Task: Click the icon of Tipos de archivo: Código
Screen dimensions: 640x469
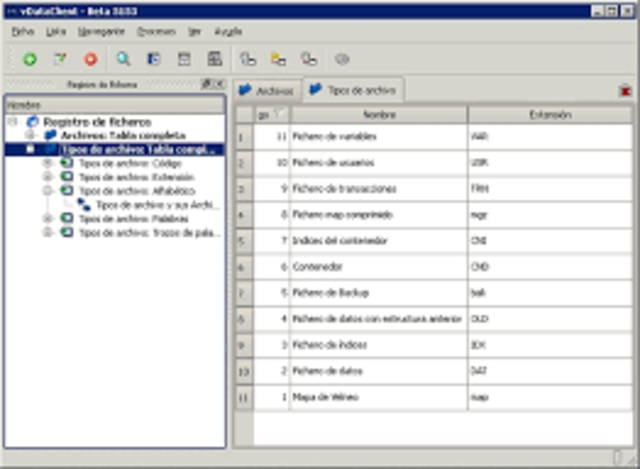Action: (67, 163)
